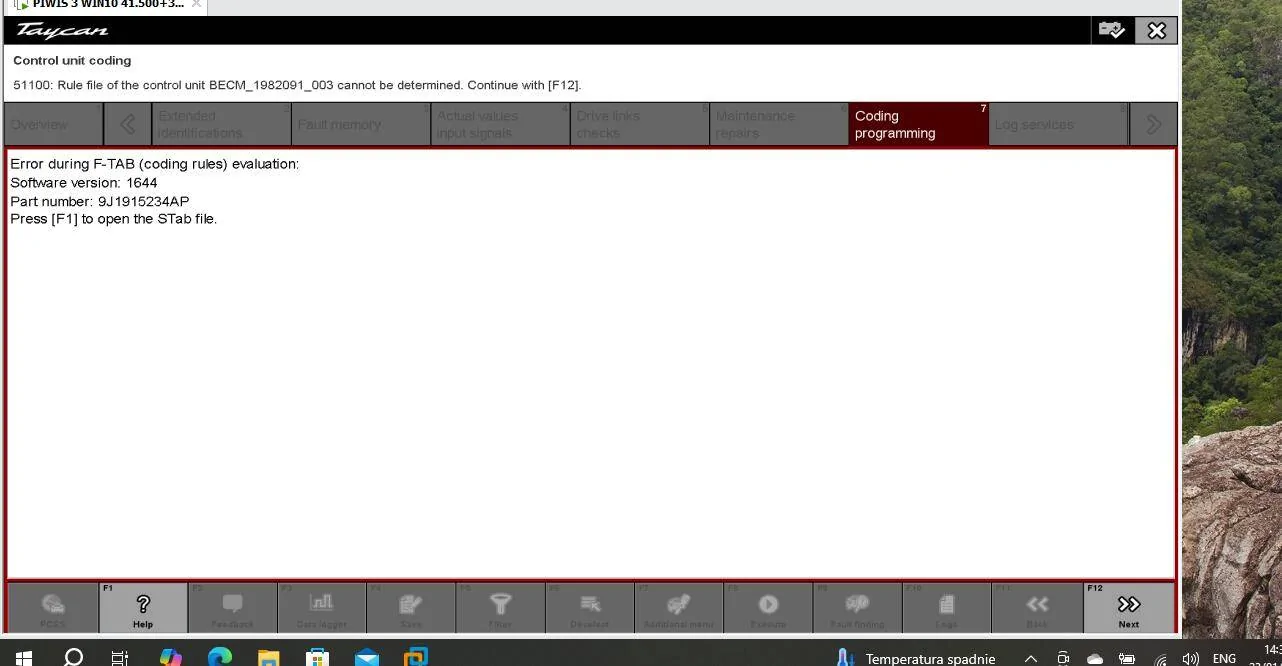Click the greyed Logs document button
Image resolution: width=1282 pixels, height=666 pixels.
[x=946, y=607]
